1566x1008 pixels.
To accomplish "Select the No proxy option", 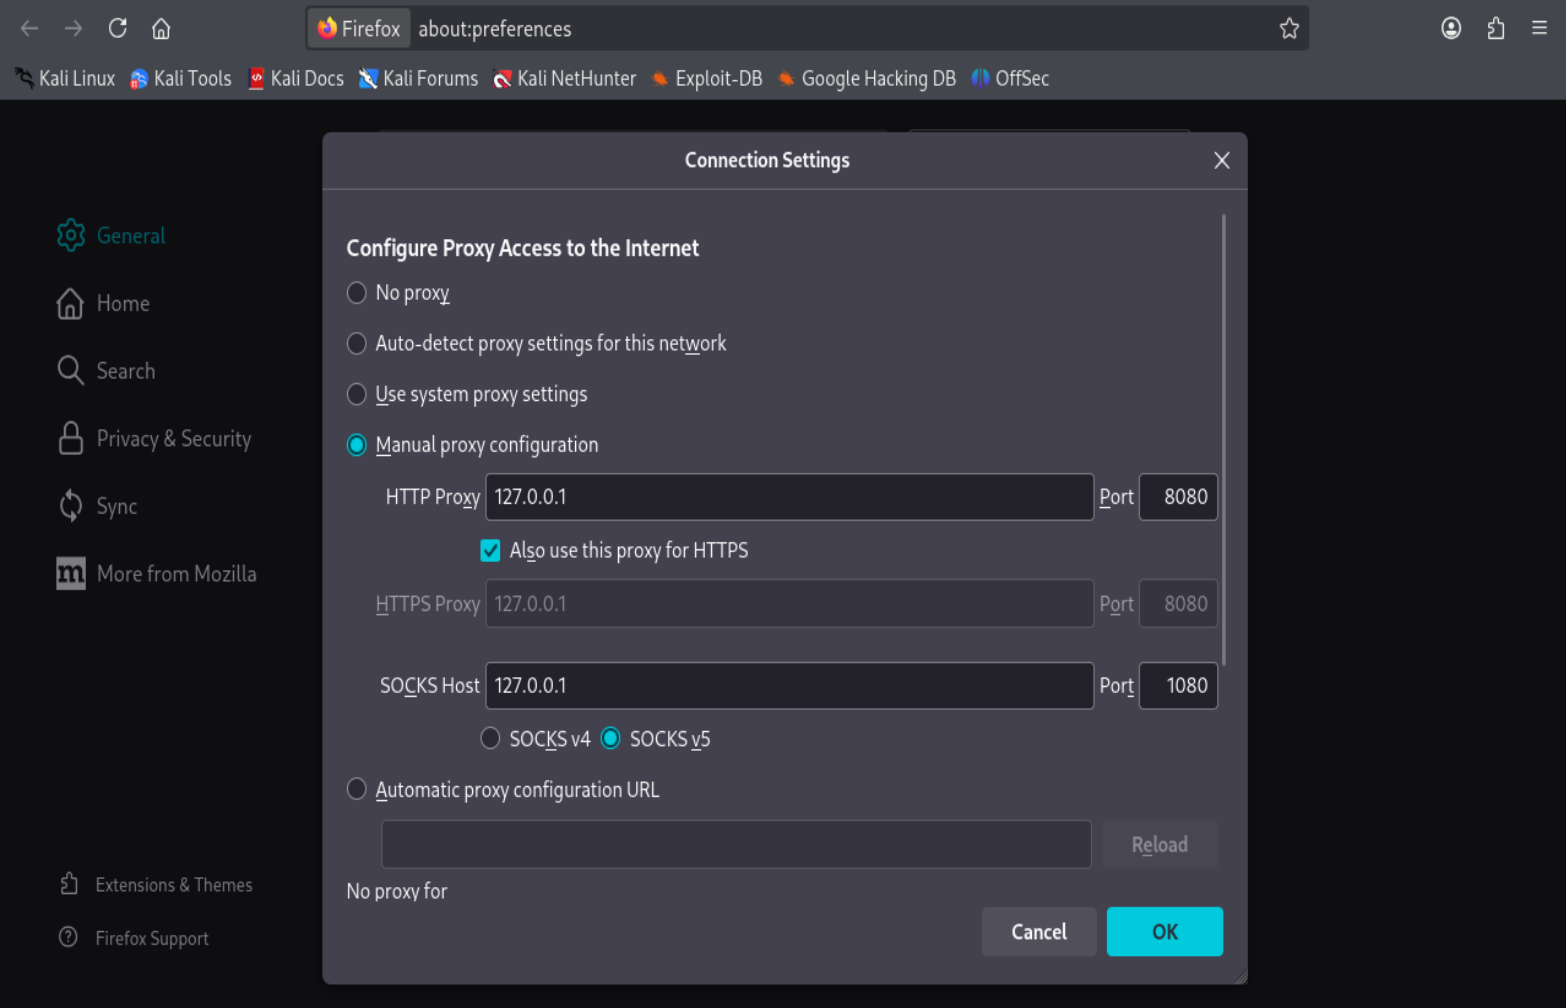I will click(357, 293).
